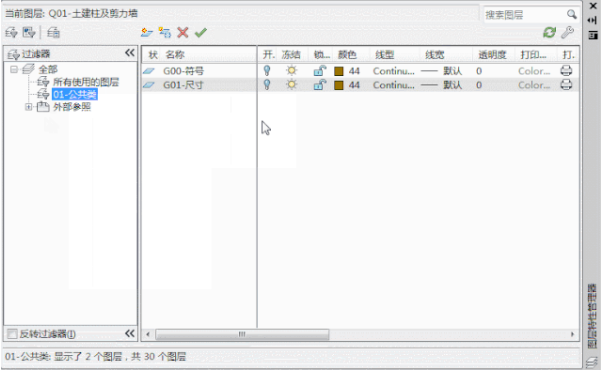Click the horizontal scrollbar thumb

(x=242, y=334)
